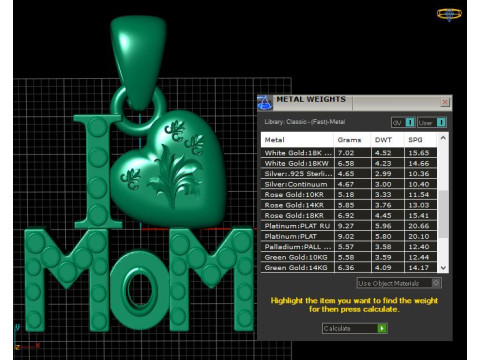Select the Green Gold:14KG row
The height and width of the screenshot is (360, 480).
[x=349, y=268]
